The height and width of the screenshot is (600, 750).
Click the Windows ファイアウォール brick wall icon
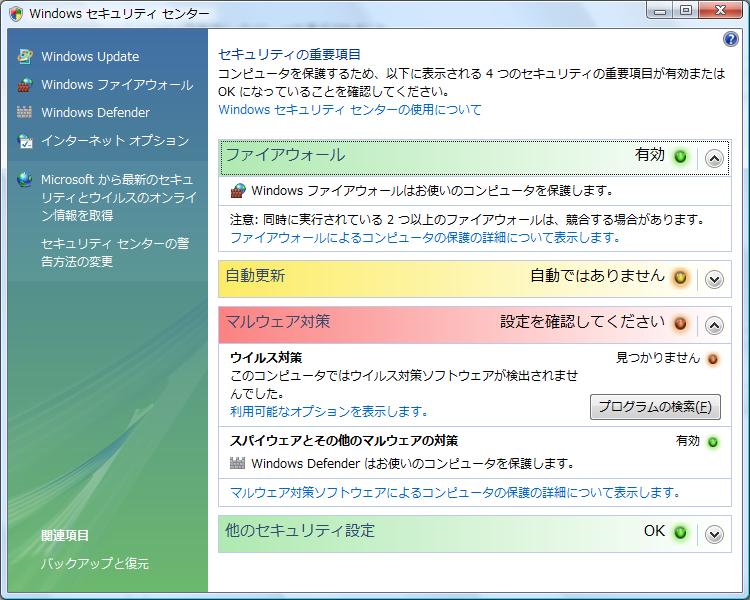(x=24, y=85)
